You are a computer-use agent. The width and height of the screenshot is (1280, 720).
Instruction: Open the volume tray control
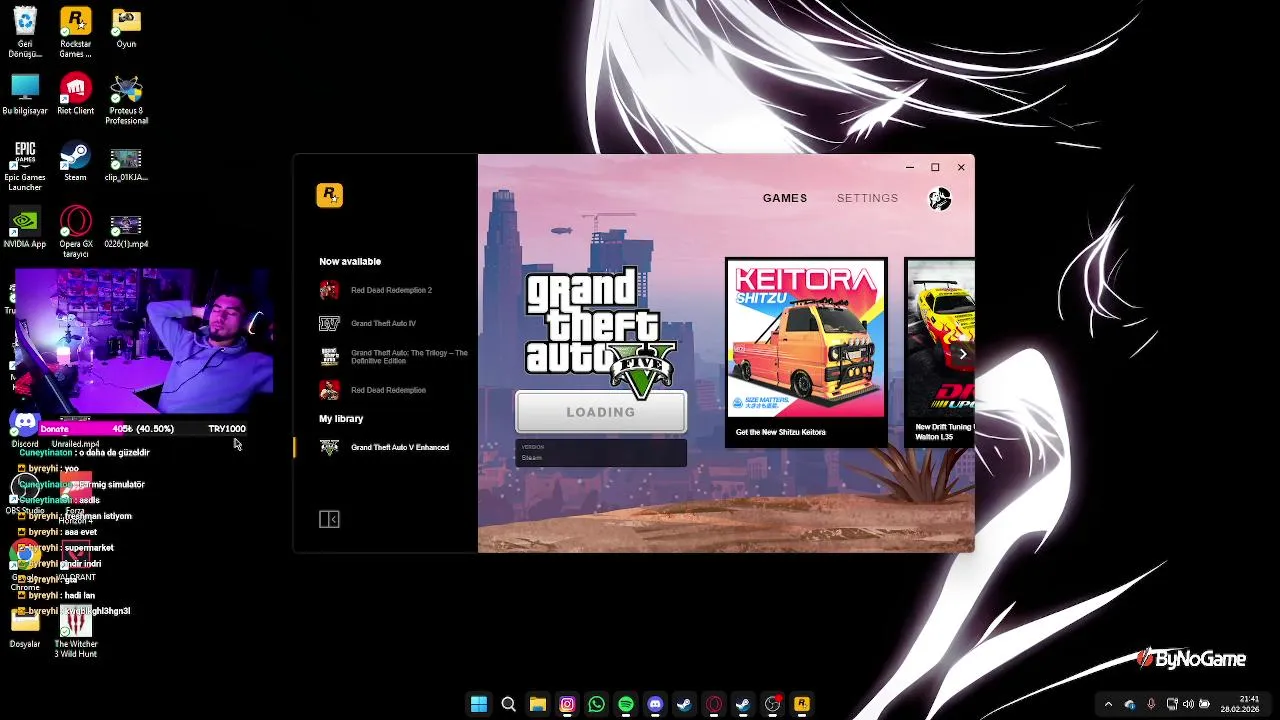click(1188, 705)
